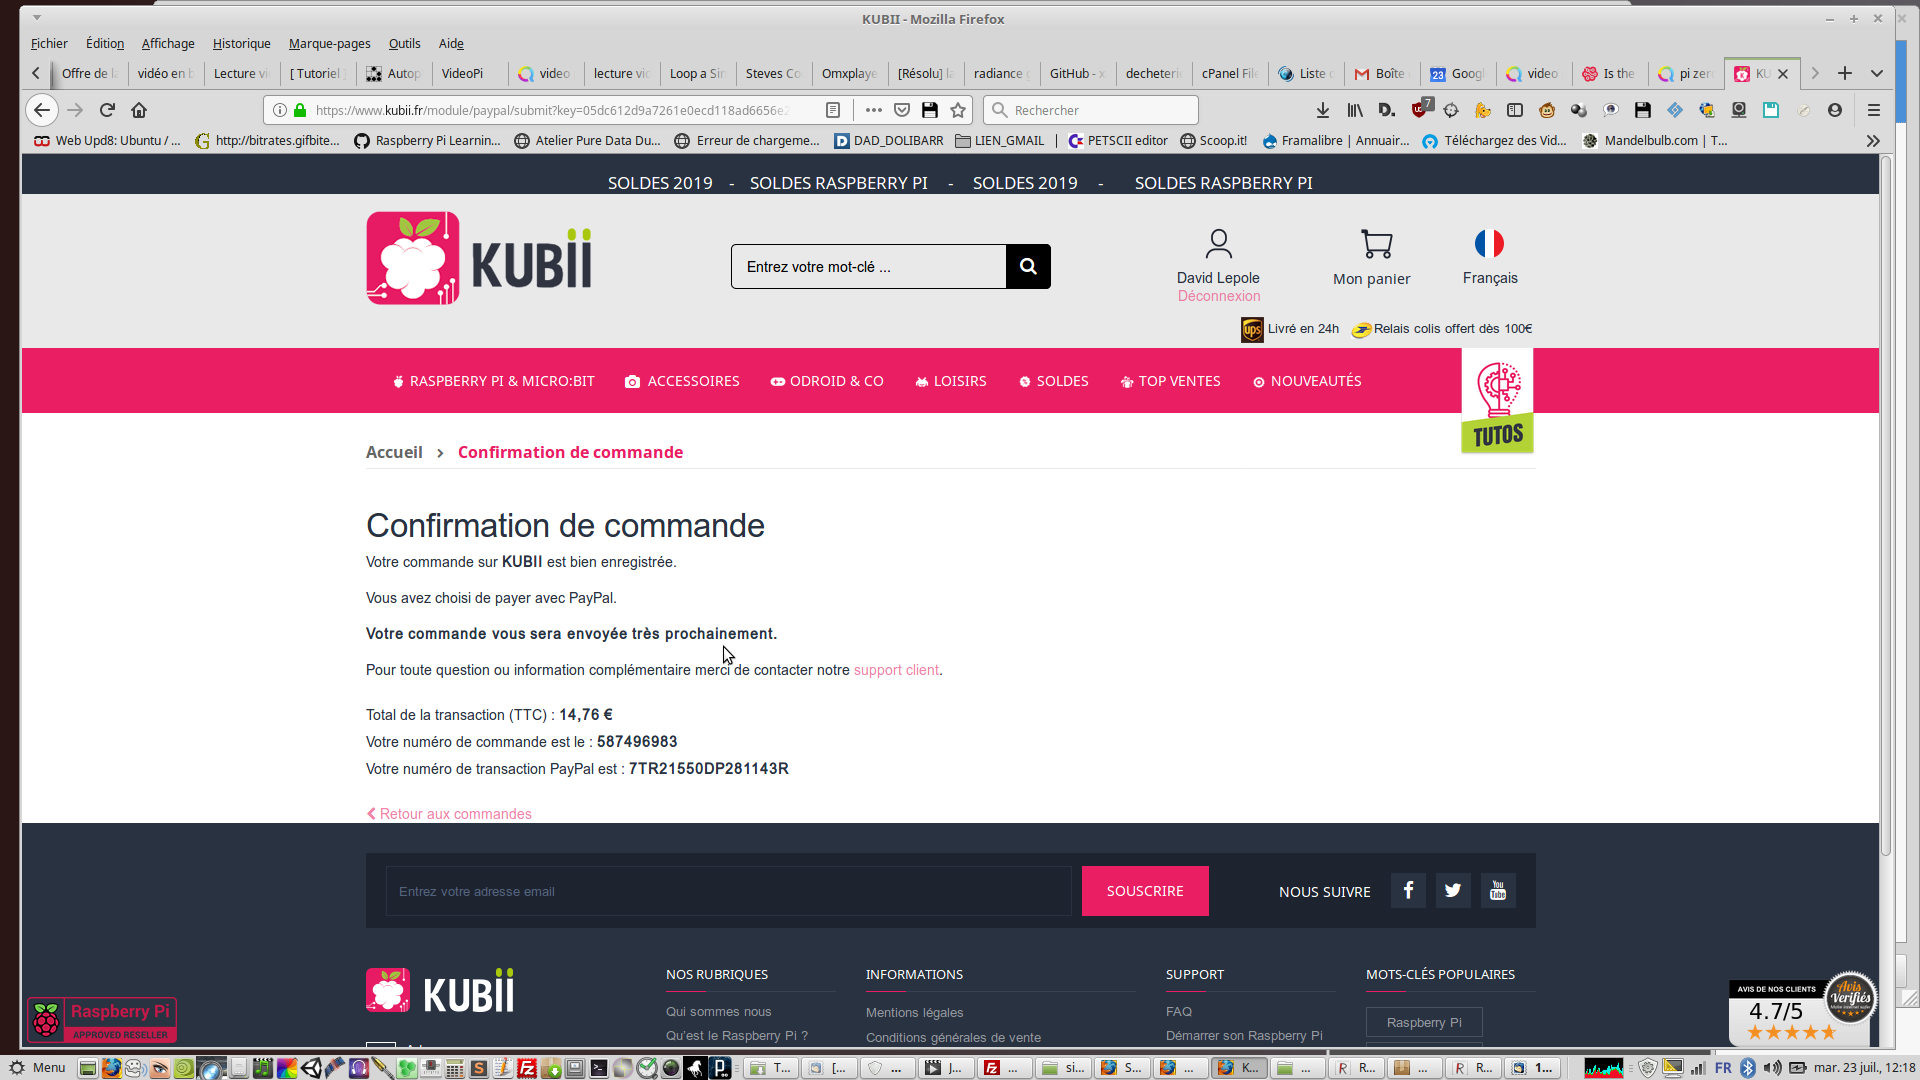Screen dimensions: 1920x1080
Task: Click the magnifier search button on Kubii
Action: pyautogui.click(x=1027, y=266)
